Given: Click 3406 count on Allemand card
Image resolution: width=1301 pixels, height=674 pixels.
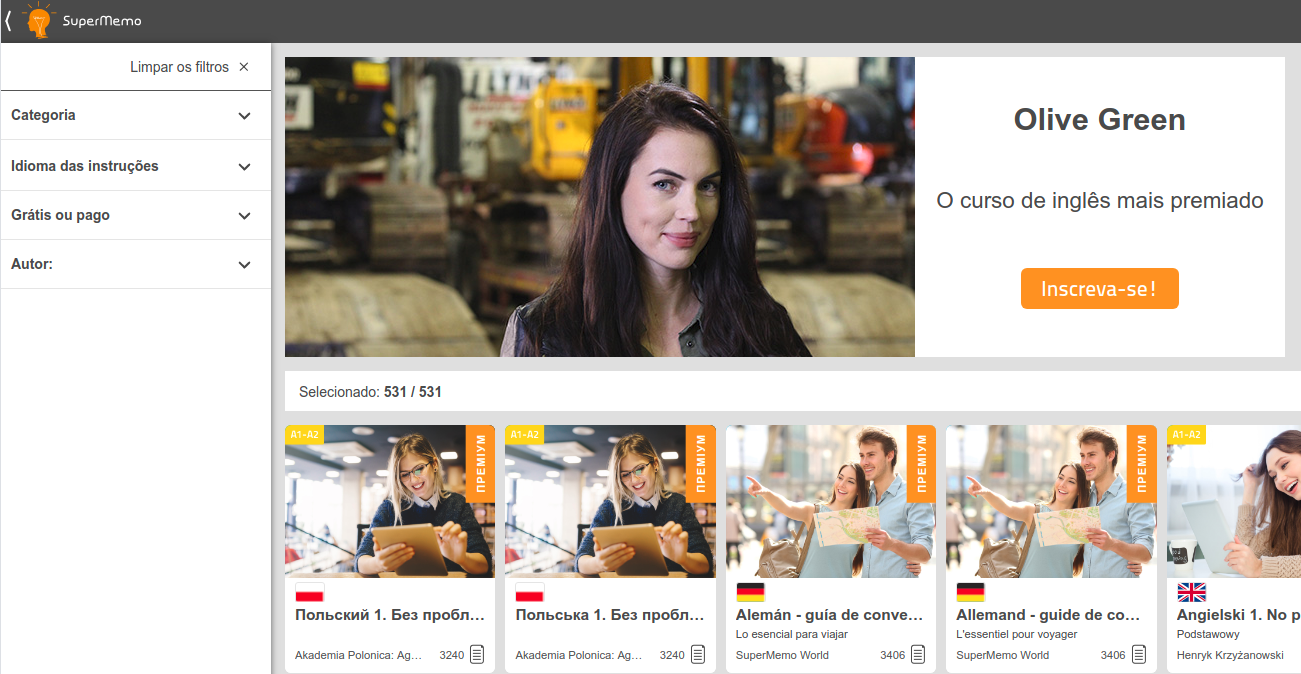Looking at the screenshot, I should pos(1113,656).
